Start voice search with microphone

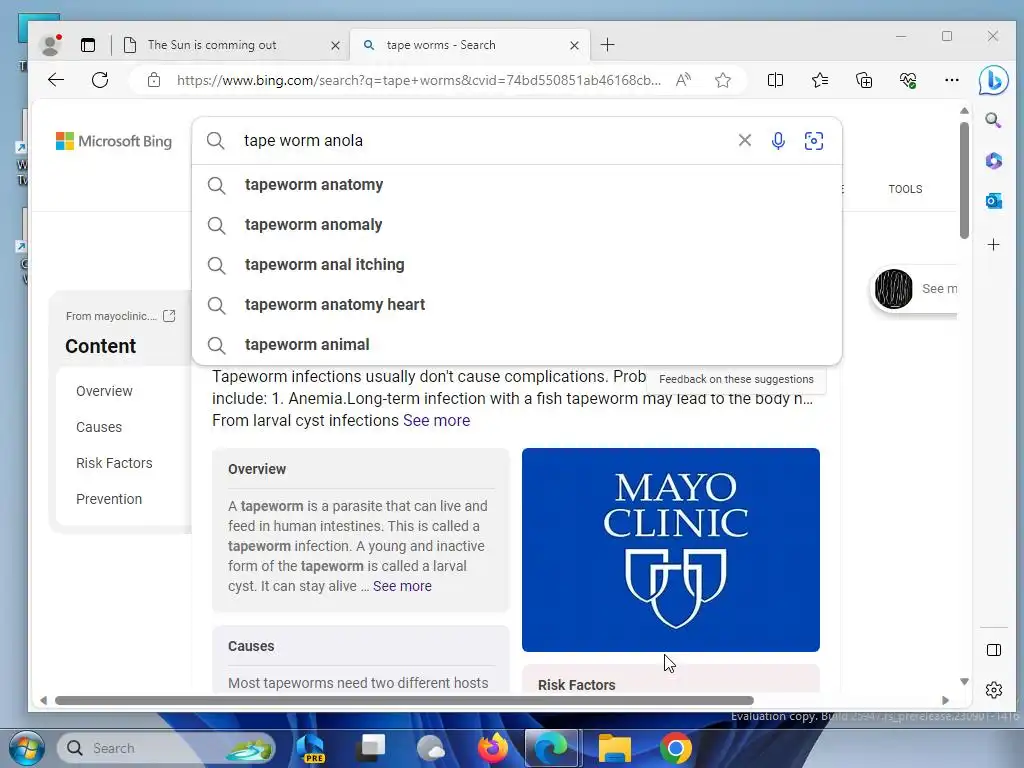[x=778, y=140]
